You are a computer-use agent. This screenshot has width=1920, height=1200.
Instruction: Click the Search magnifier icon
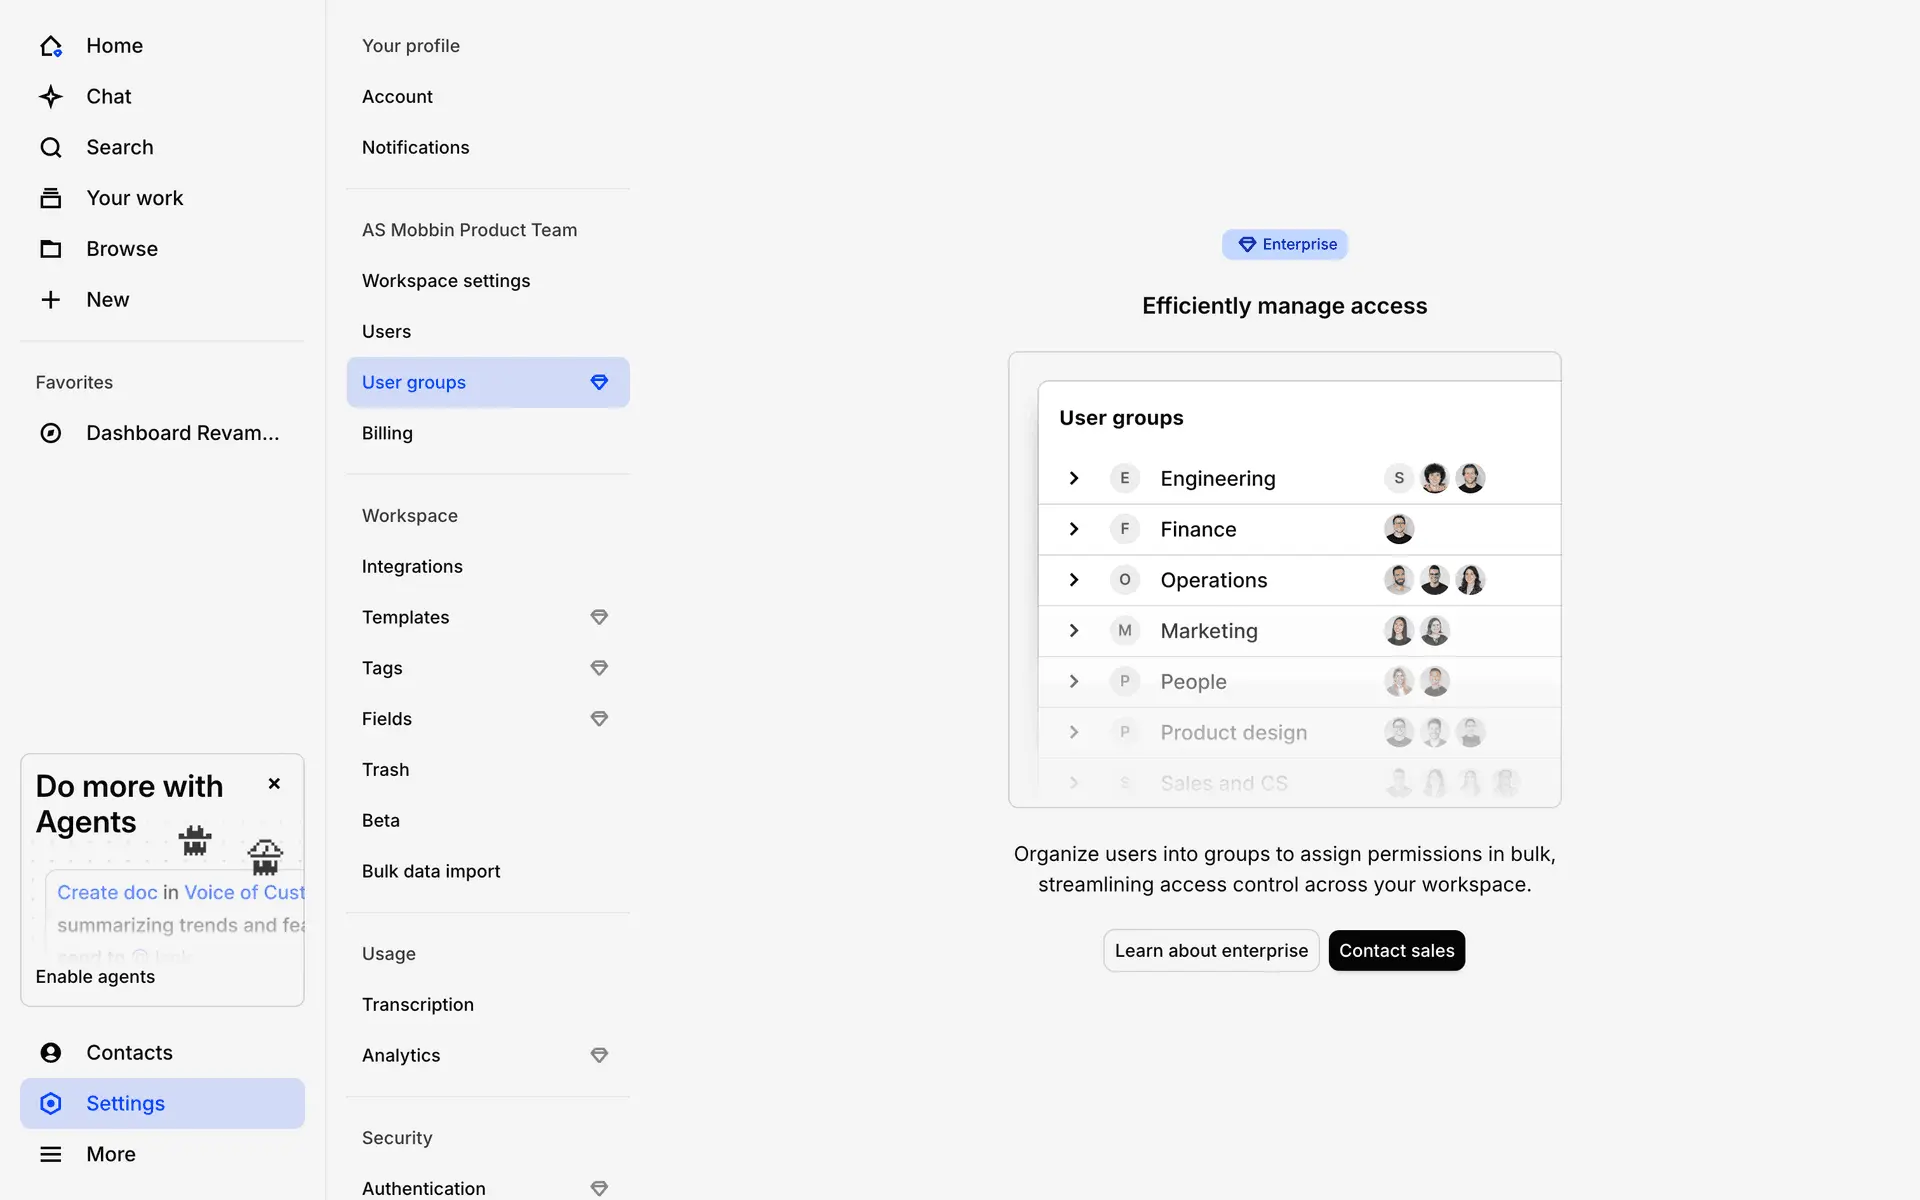51,148
